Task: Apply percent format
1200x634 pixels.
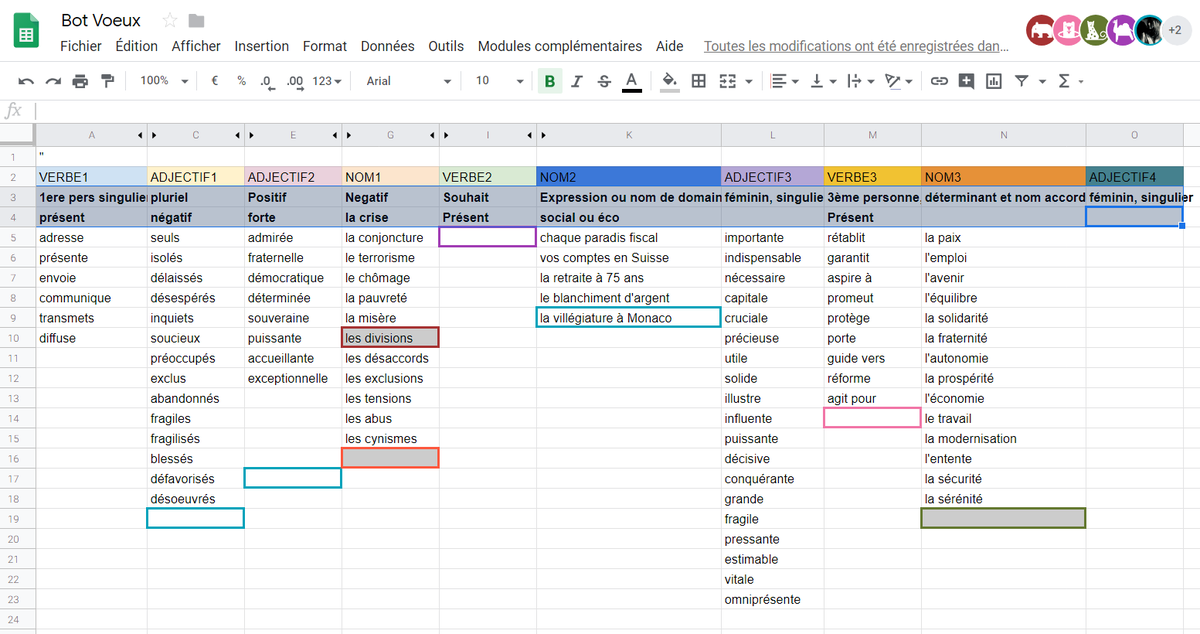Action: point(241,81)
